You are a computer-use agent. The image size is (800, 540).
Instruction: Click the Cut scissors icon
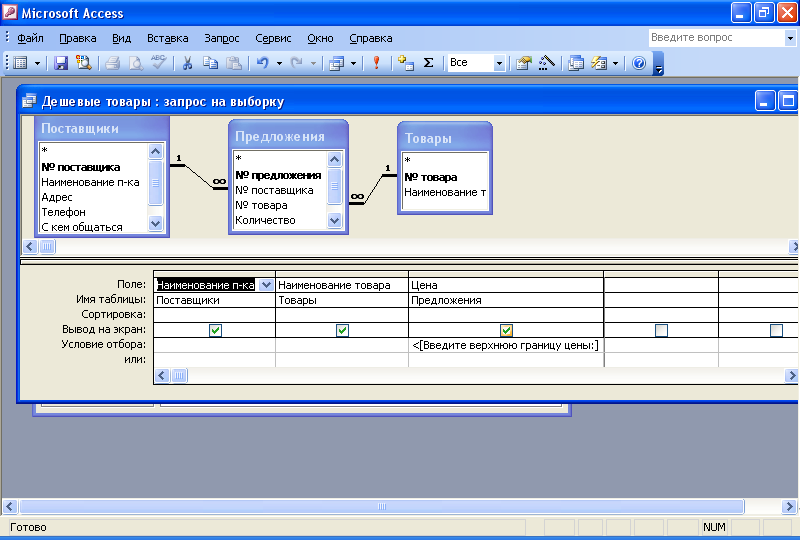tap(186, 63)
